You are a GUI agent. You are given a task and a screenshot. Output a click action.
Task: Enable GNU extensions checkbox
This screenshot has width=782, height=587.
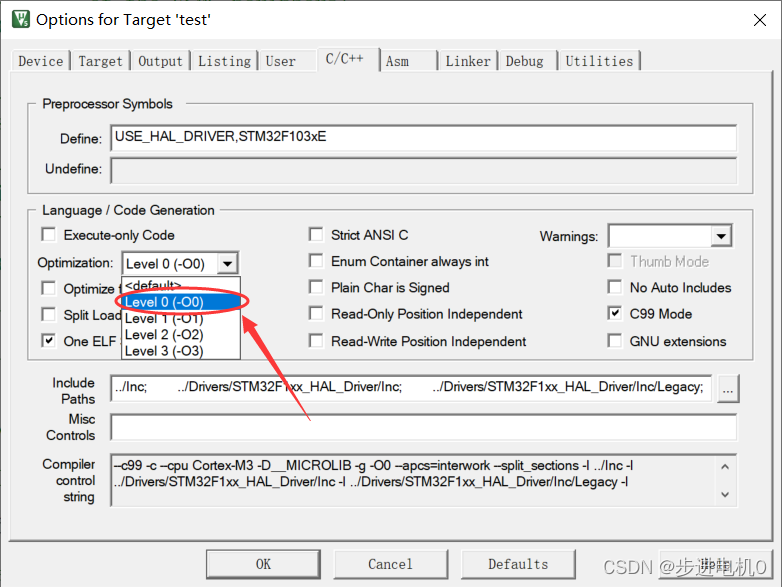point(615,341)
